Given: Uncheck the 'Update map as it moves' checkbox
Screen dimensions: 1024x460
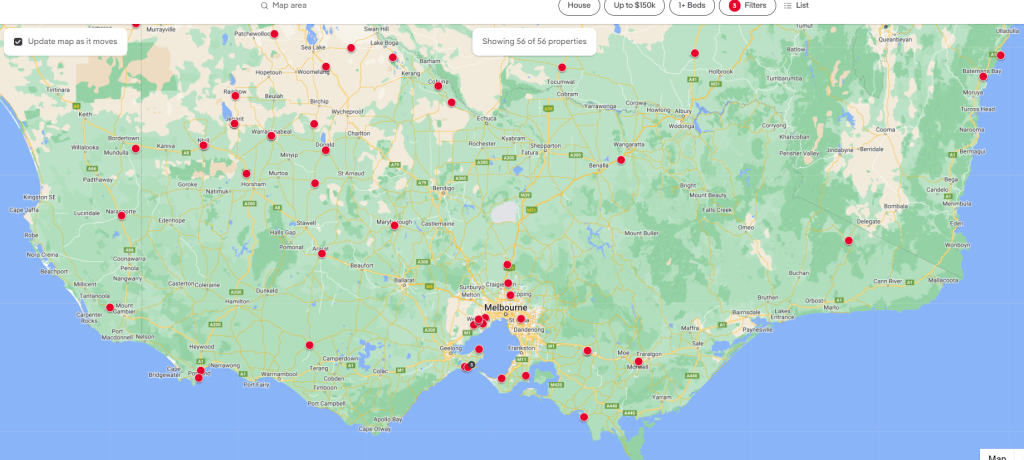Looking at the screenshot, I should pyautogui.click(x=18, y=42).
